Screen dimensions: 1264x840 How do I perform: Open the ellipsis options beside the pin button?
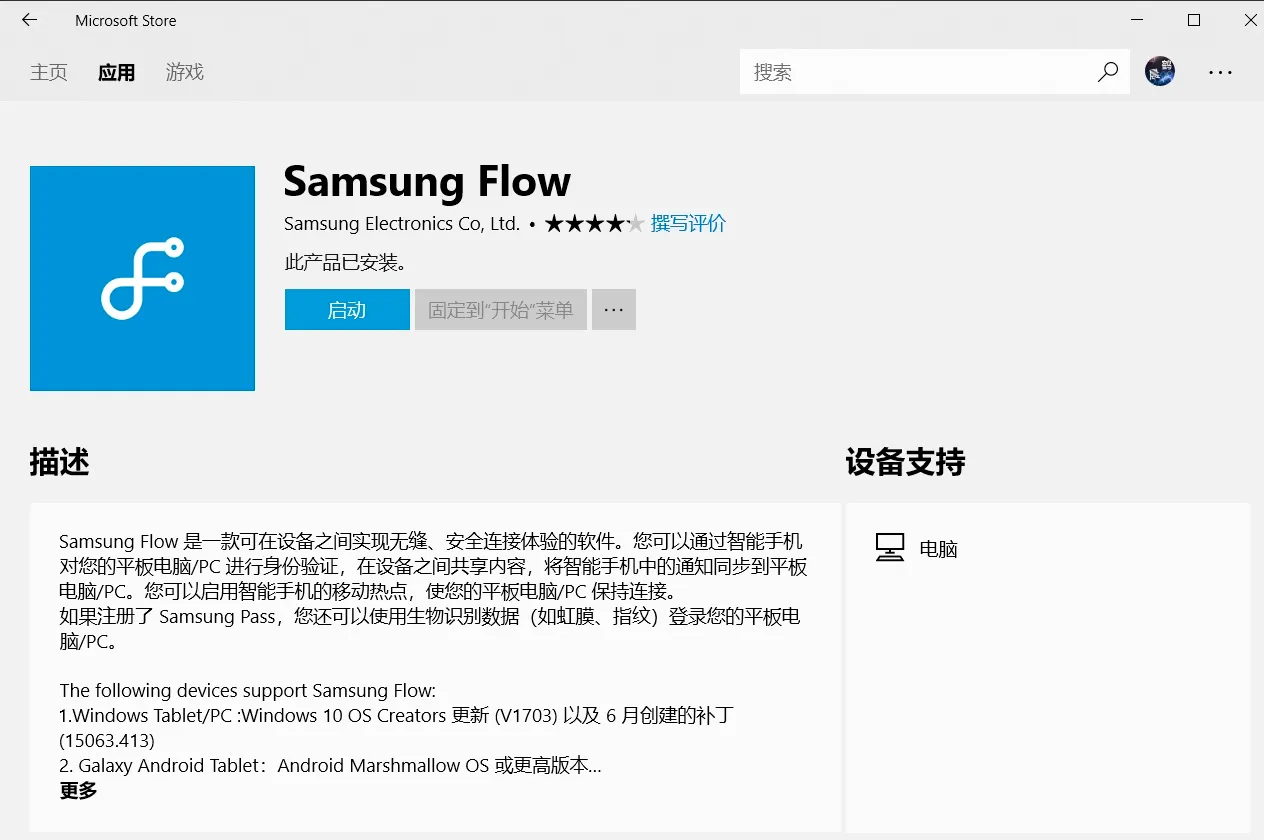[614, 310]
